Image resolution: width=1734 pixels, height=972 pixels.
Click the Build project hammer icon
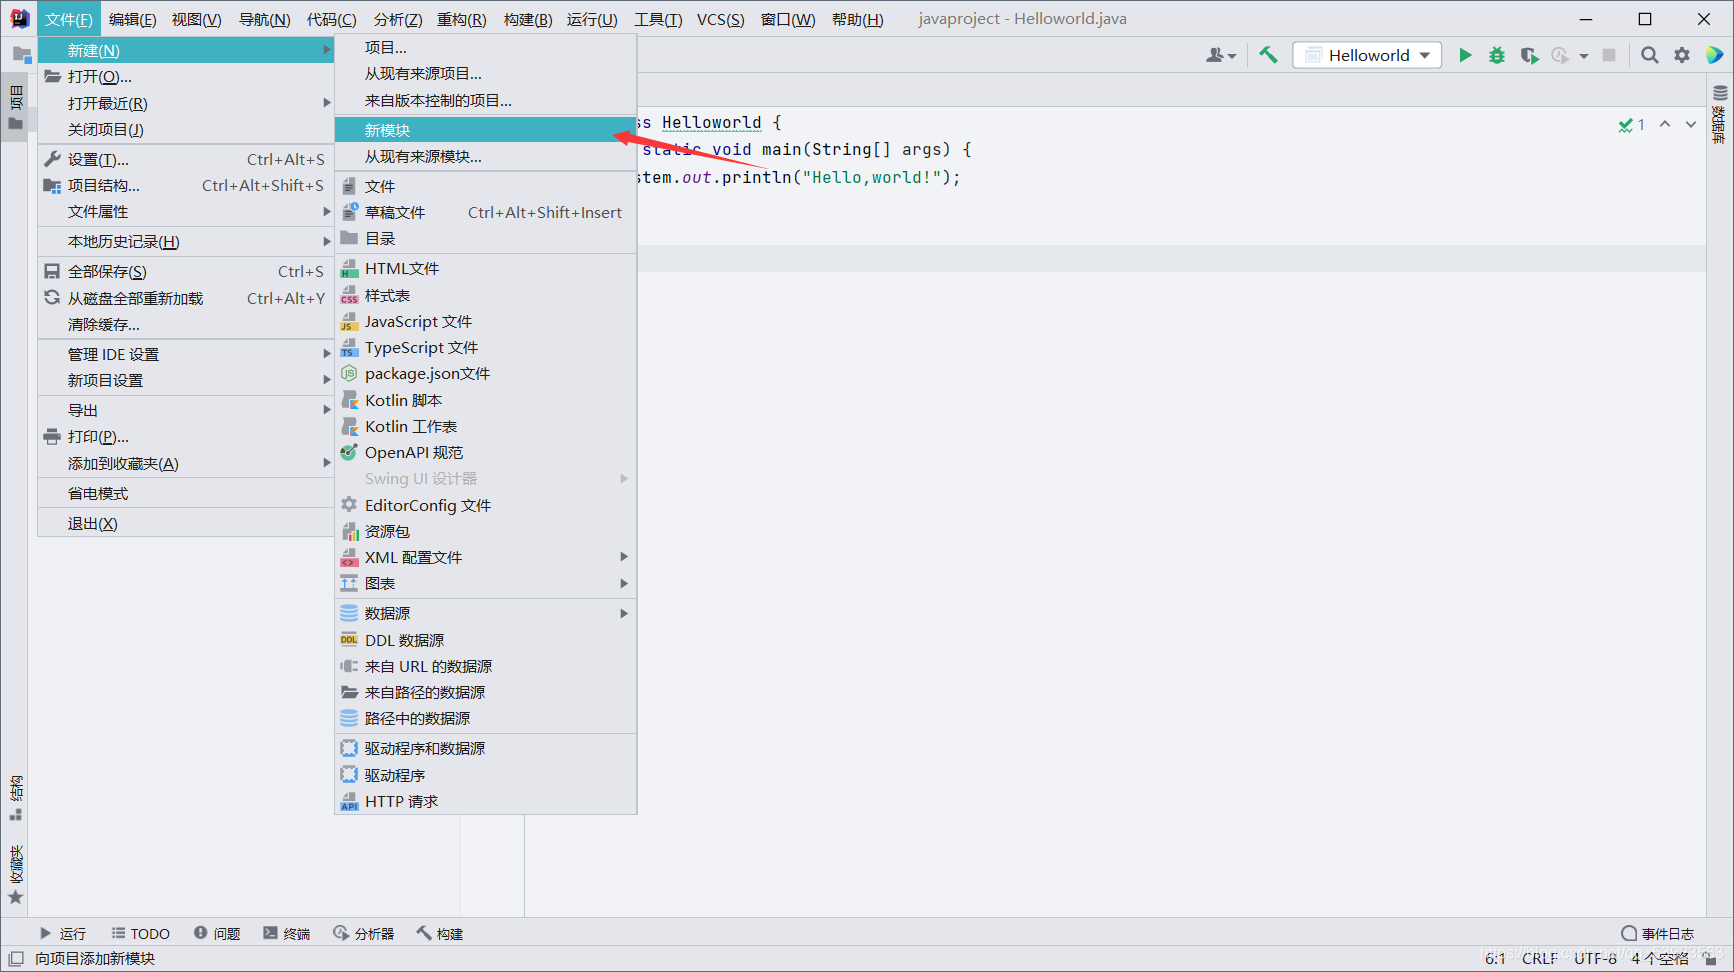click(1268, 55)
